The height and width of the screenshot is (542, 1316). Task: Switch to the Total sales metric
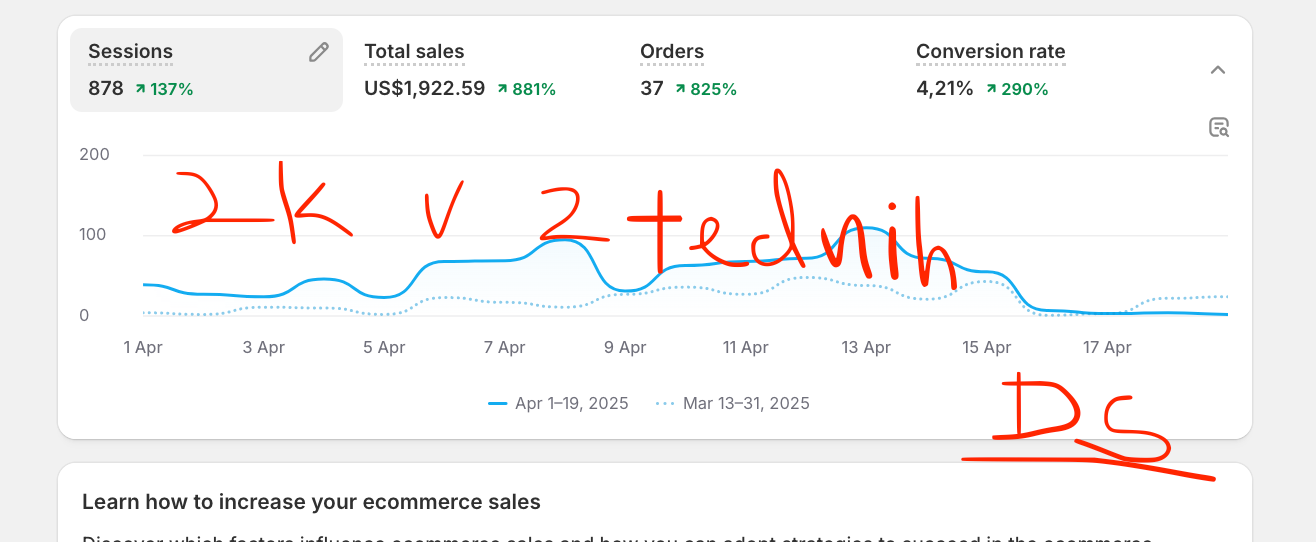(x=414, y=52)
